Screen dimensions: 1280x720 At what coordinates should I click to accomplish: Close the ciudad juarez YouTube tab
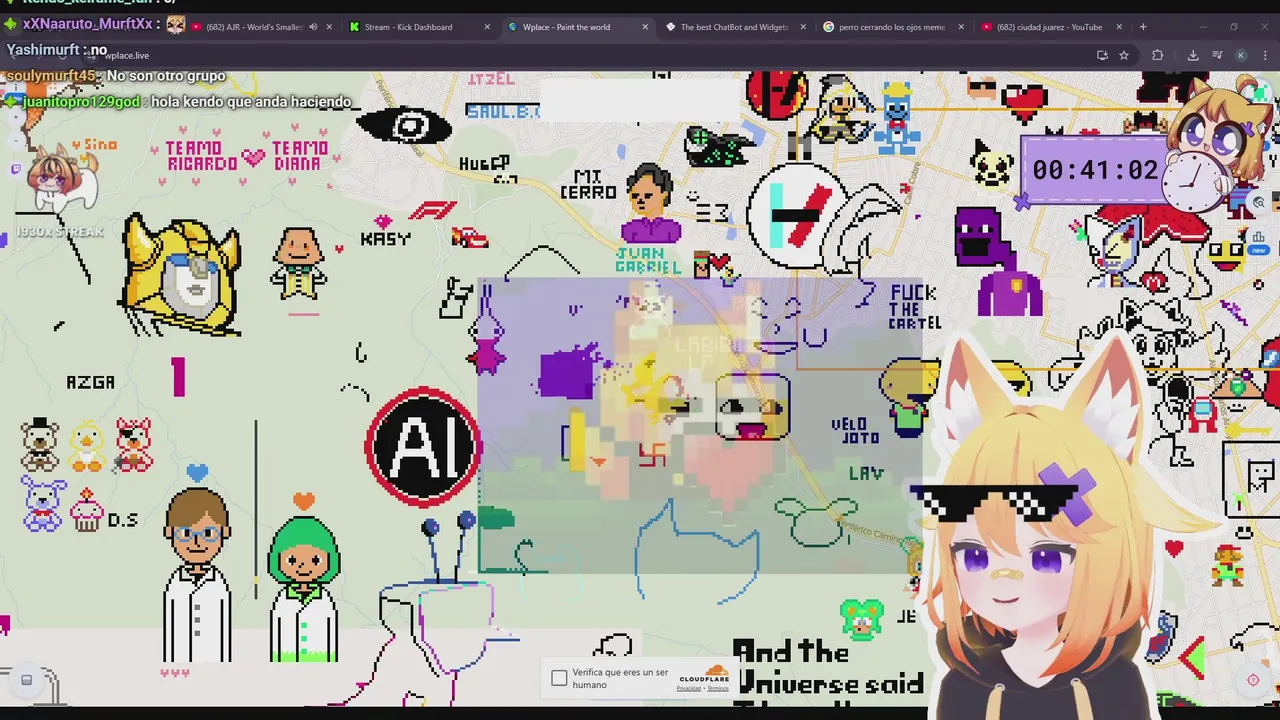[x=1119, y=27]
